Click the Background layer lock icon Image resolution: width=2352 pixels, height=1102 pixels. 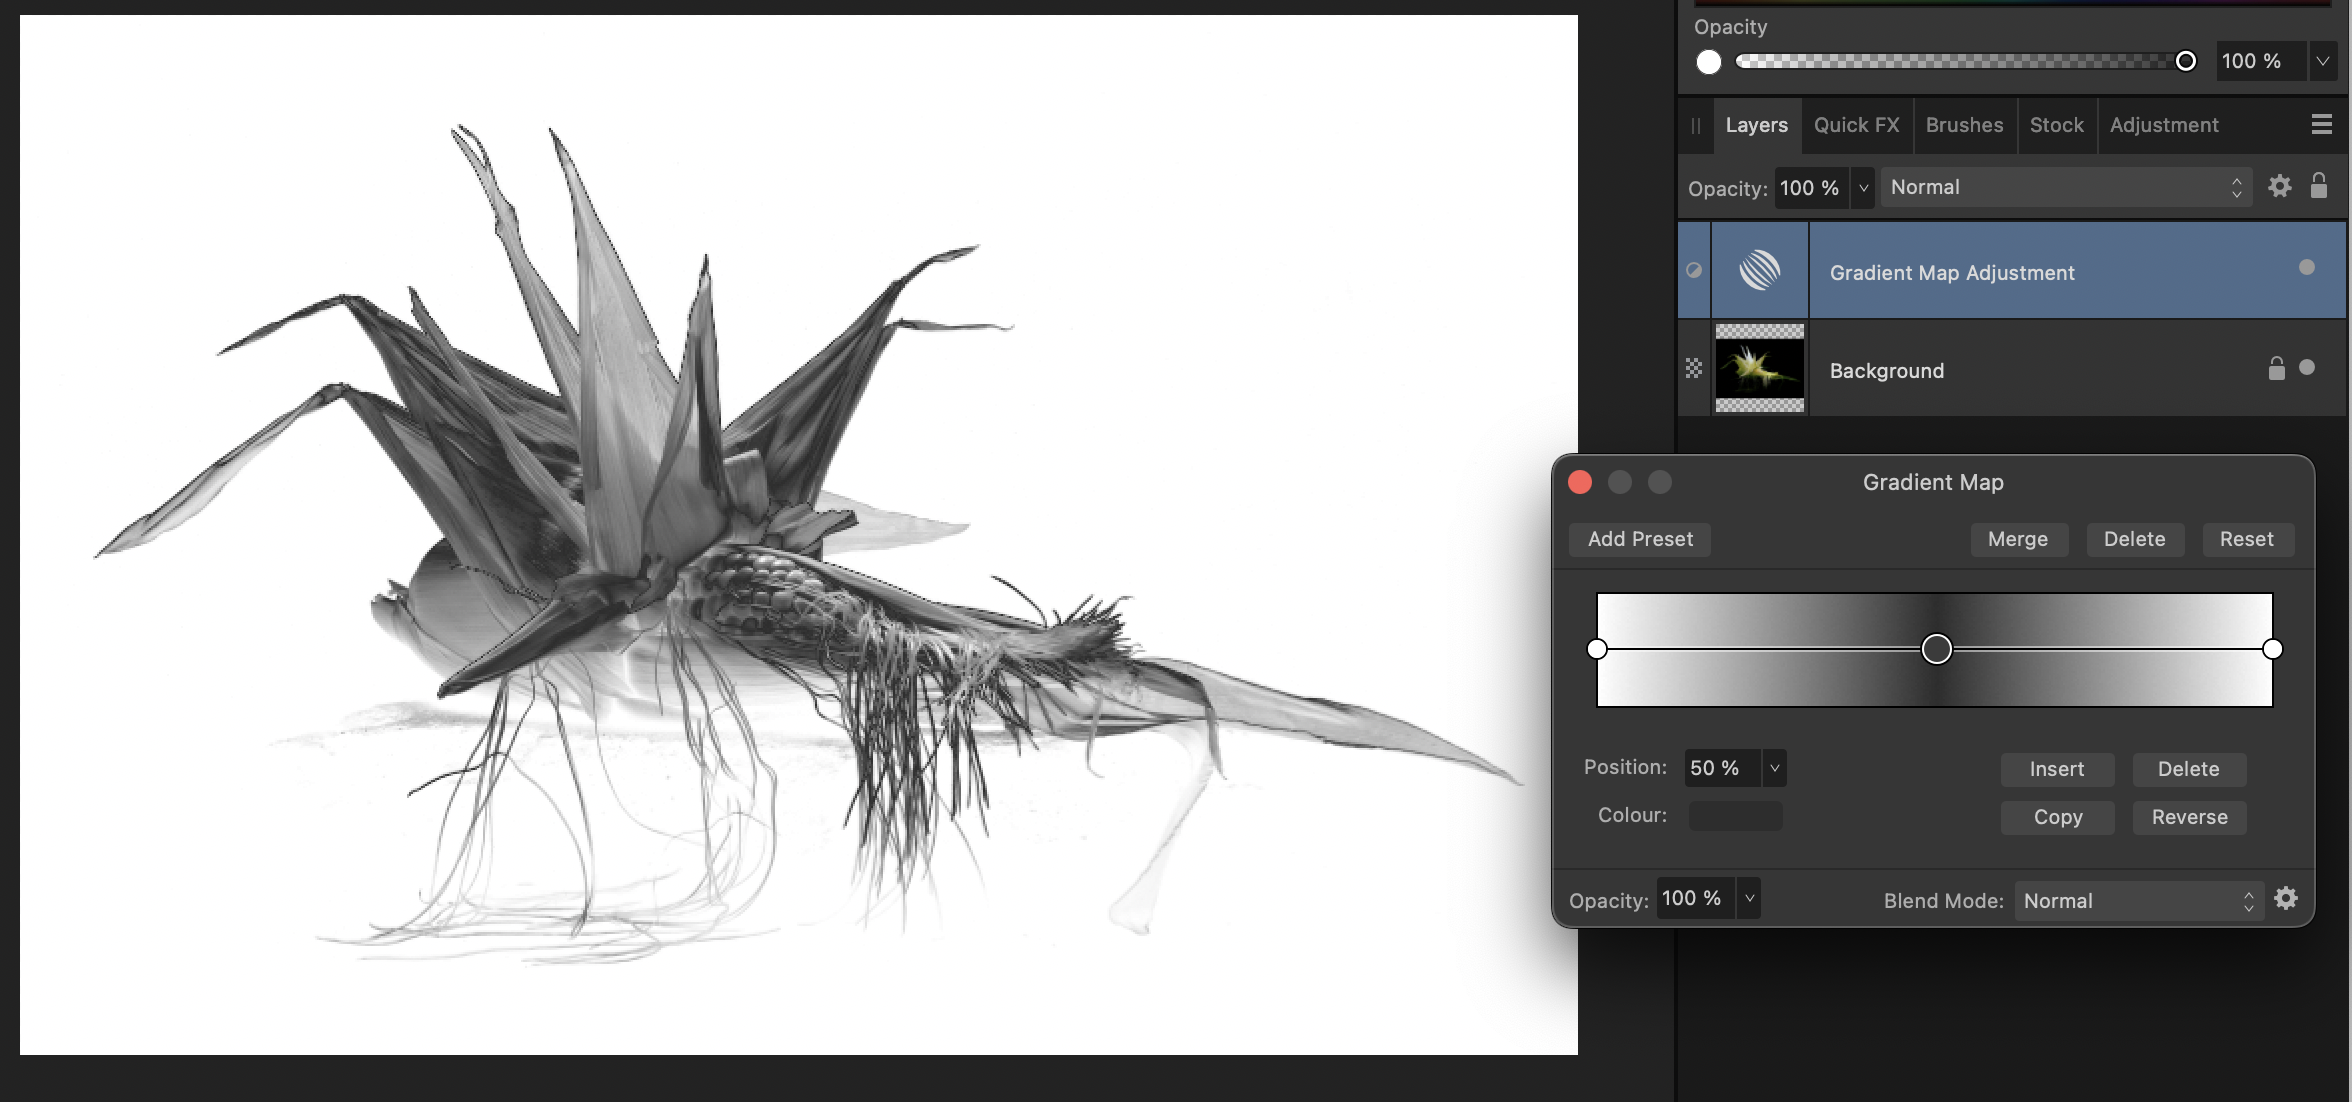[x=2276, y=369]
